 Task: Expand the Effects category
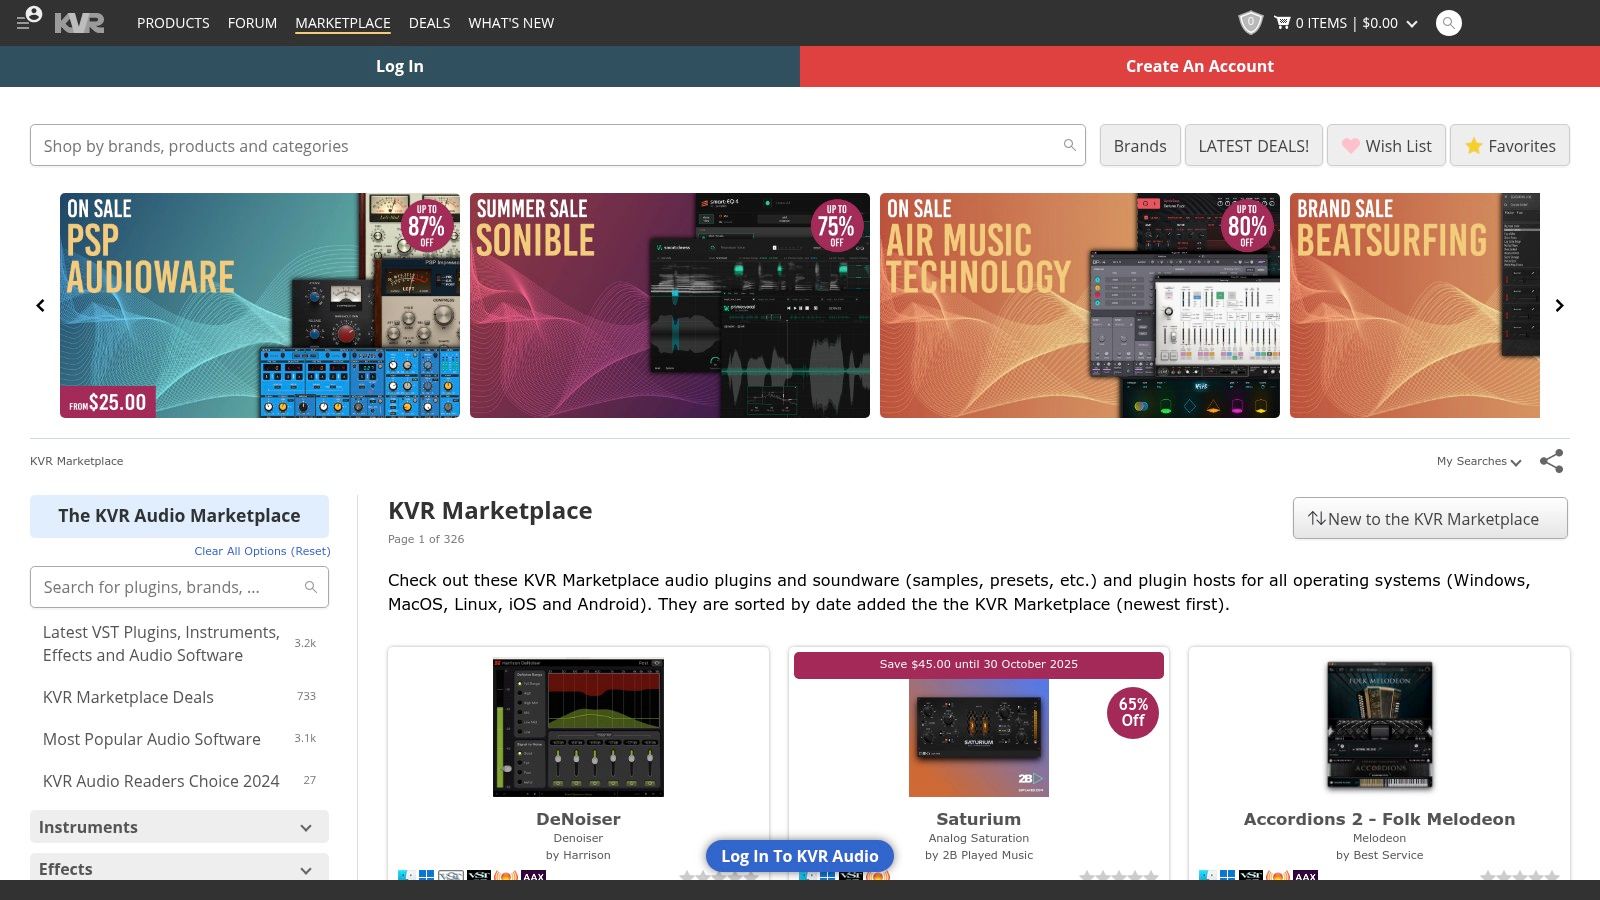178,868
